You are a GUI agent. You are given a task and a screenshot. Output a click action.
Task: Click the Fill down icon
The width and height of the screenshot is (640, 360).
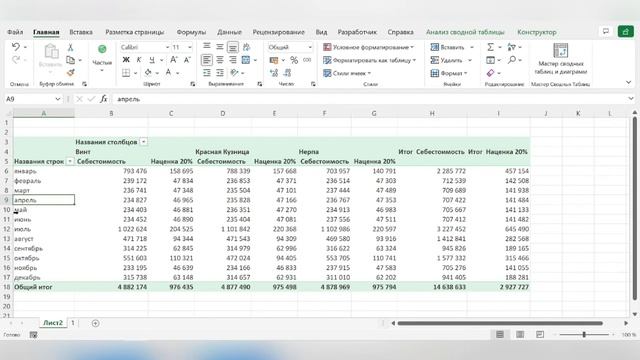point(490,60)
